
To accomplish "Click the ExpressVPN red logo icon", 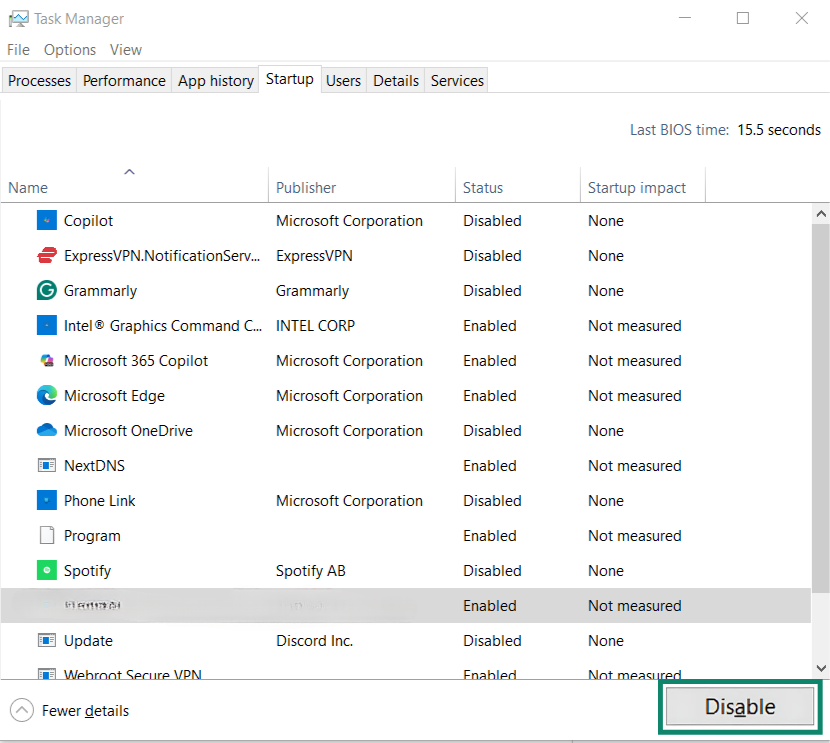I will click(47, 255).
